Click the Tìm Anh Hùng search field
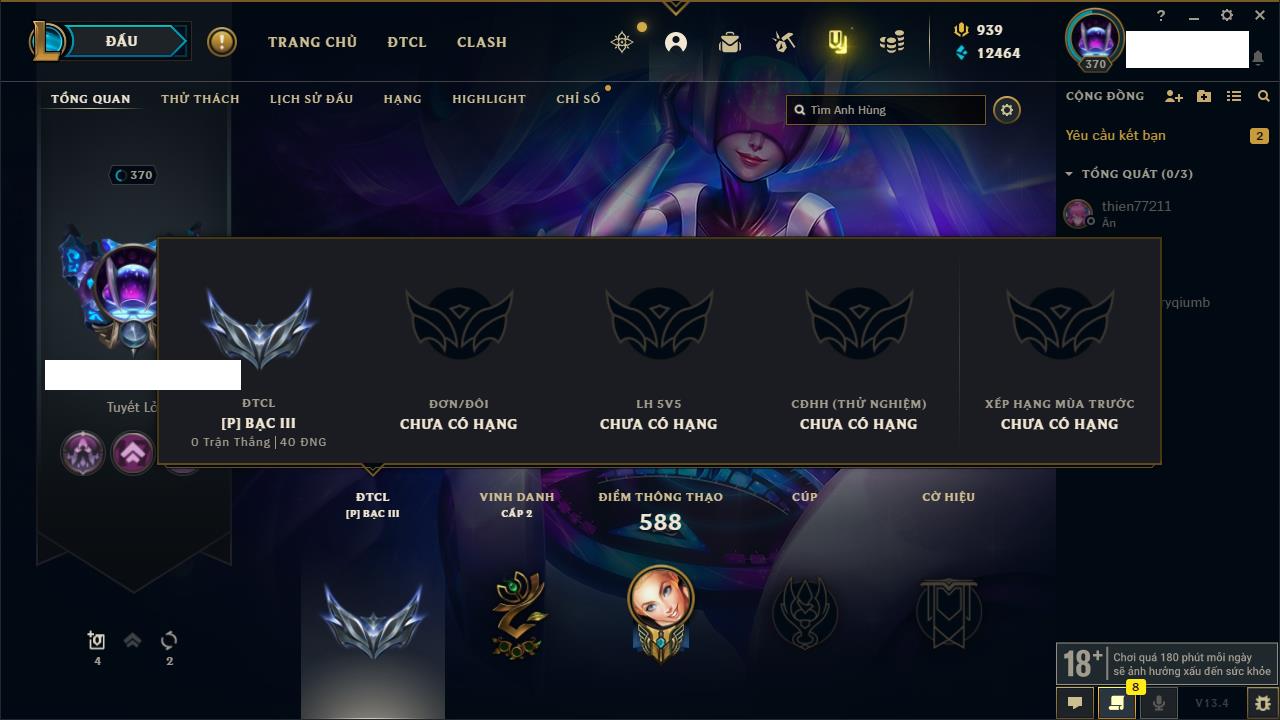The height and width of the screenshot is (720, 1280). pyautogui.click(x=886, y=110)
